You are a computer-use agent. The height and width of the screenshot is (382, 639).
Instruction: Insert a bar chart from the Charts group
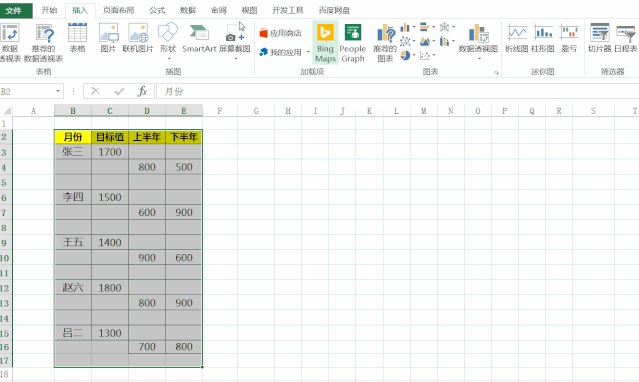[x=424, y=27]
